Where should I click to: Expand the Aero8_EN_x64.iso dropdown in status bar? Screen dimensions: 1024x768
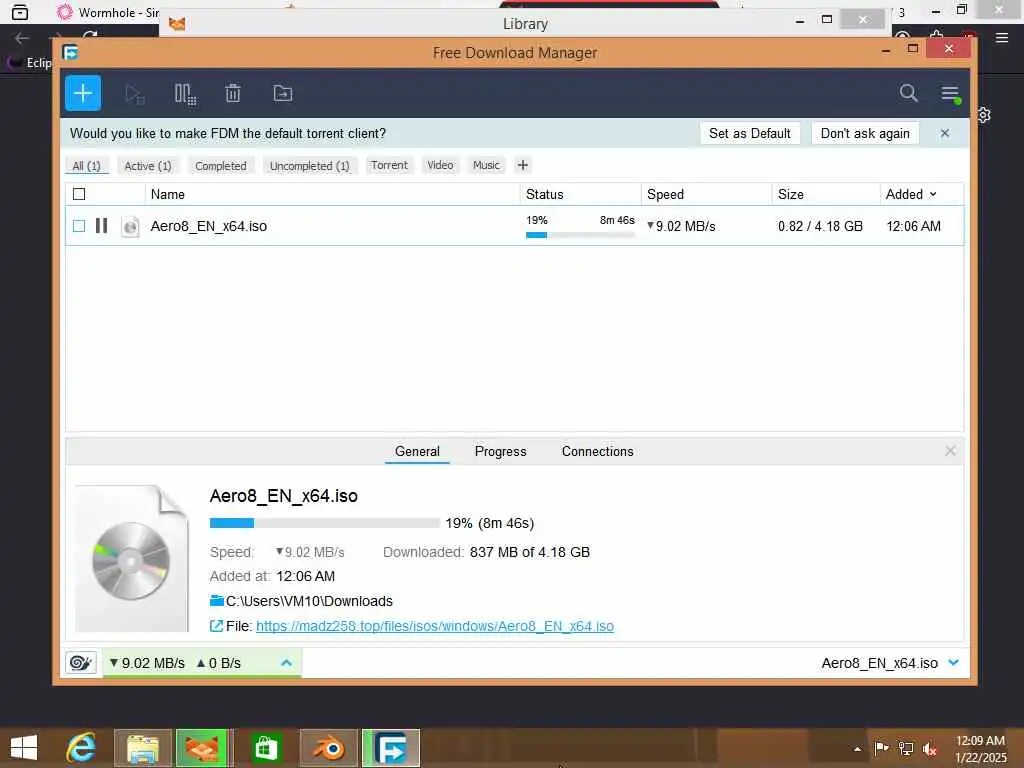[953, 663]
